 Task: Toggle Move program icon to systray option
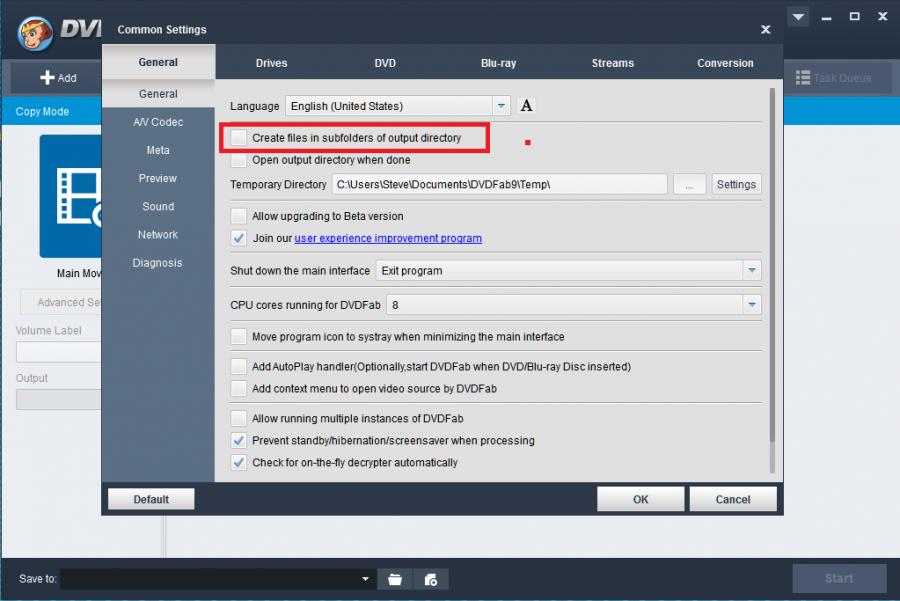coord(238,337)
